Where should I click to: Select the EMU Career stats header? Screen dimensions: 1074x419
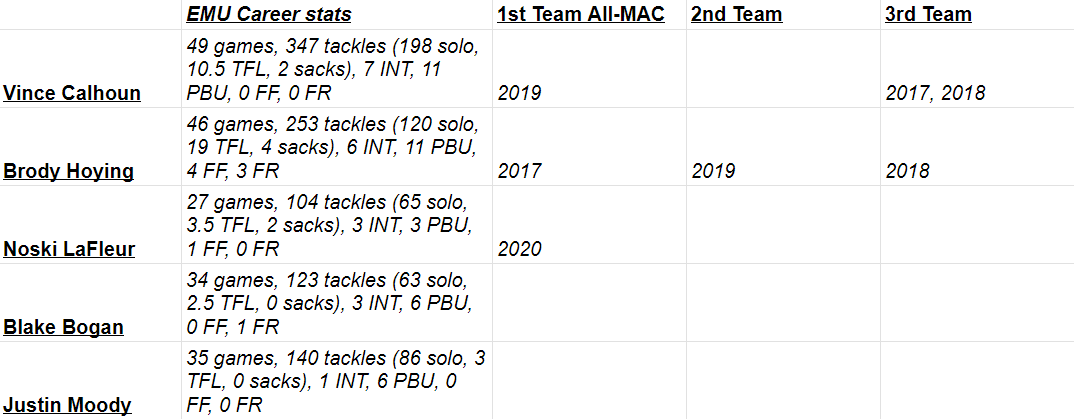(268, 15)
